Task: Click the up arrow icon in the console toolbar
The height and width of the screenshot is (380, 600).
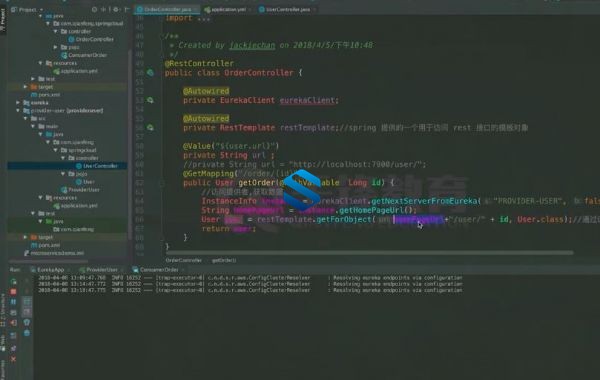Action: click(27, 282)
